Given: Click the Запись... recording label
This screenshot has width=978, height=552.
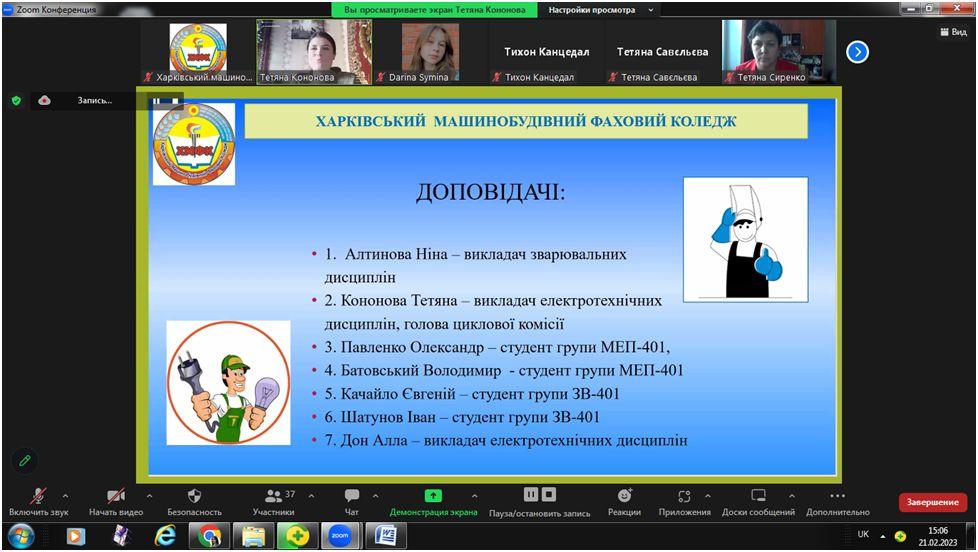Looking at the screenshot, I should pyautogui.click(x=94, y=100).
